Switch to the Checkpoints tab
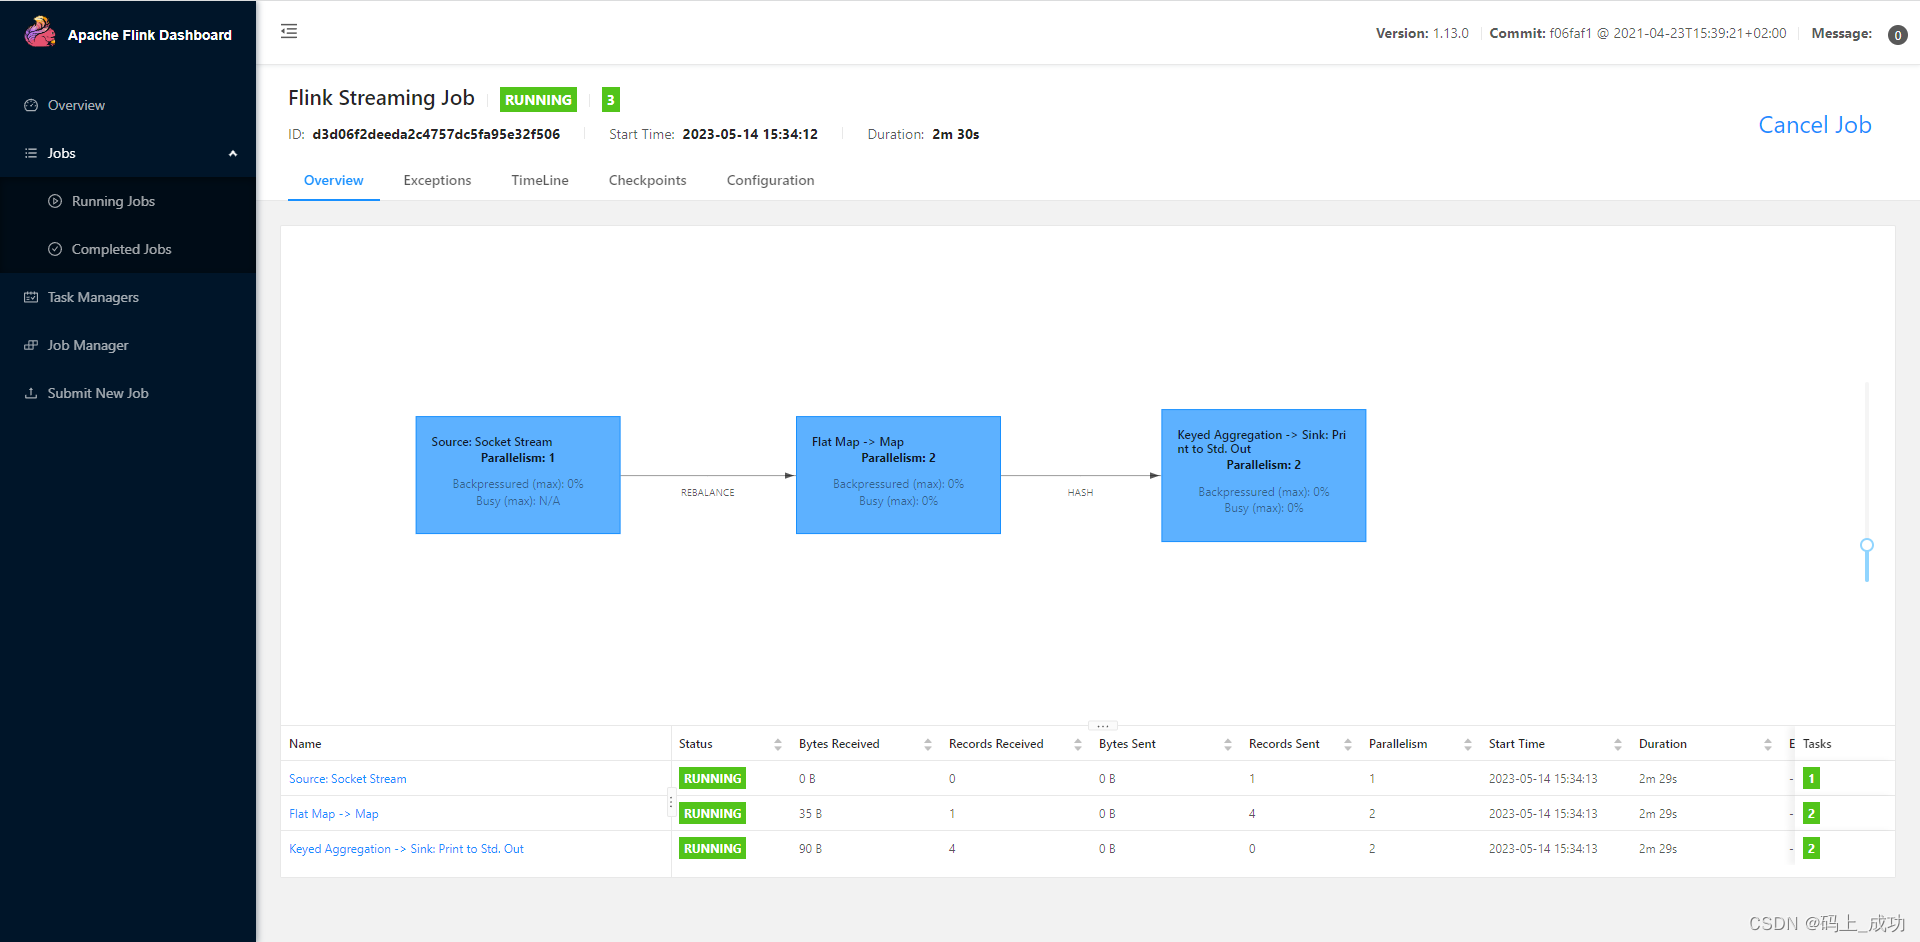Viewport: 1920px width, 942px height. (647, 180)
